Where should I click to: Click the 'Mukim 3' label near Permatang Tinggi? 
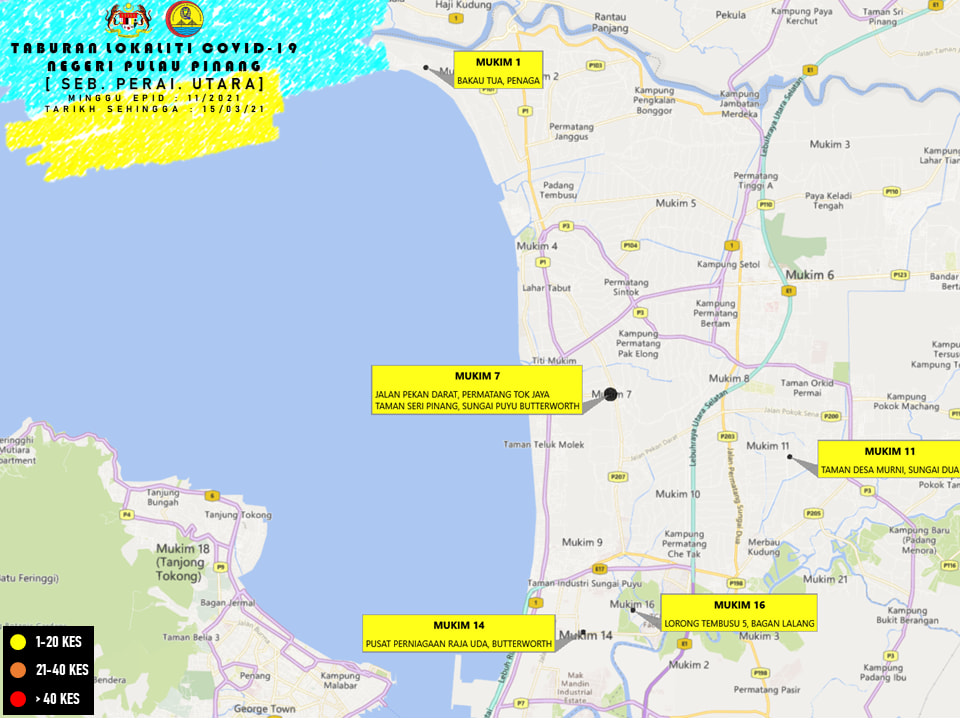coord(830,144)
